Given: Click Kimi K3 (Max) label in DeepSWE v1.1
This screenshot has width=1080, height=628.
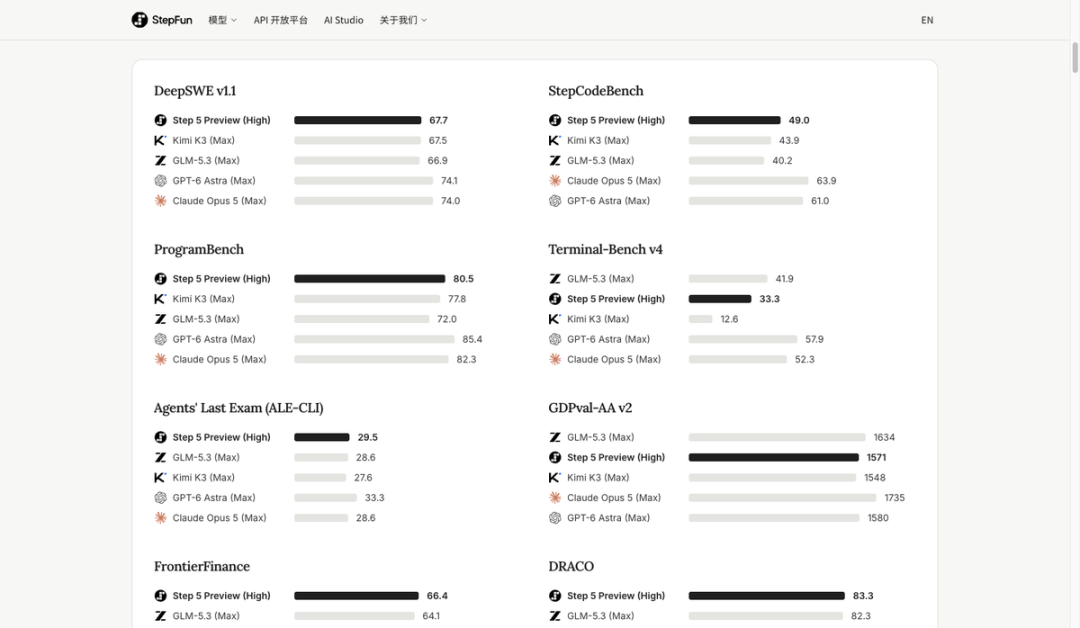Looking at the screenshot, I should [203, 140].
